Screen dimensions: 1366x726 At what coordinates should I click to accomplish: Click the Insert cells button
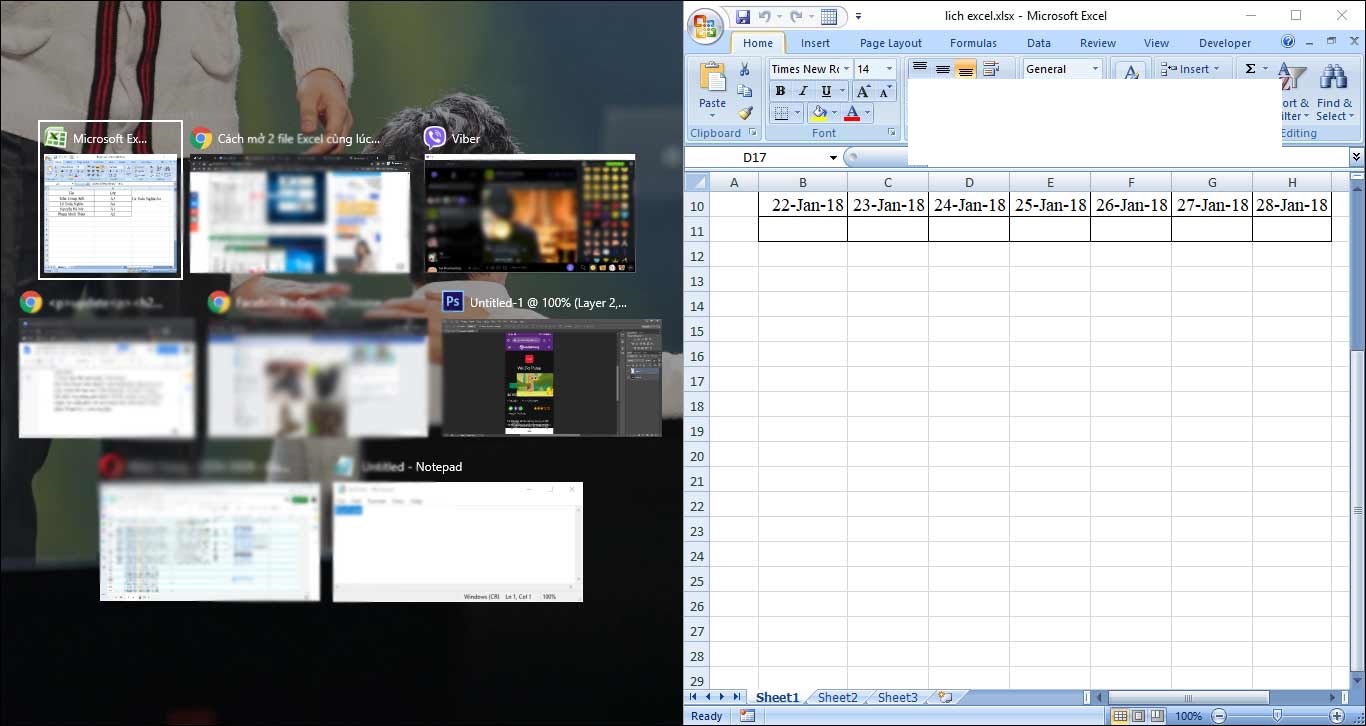1188,69
